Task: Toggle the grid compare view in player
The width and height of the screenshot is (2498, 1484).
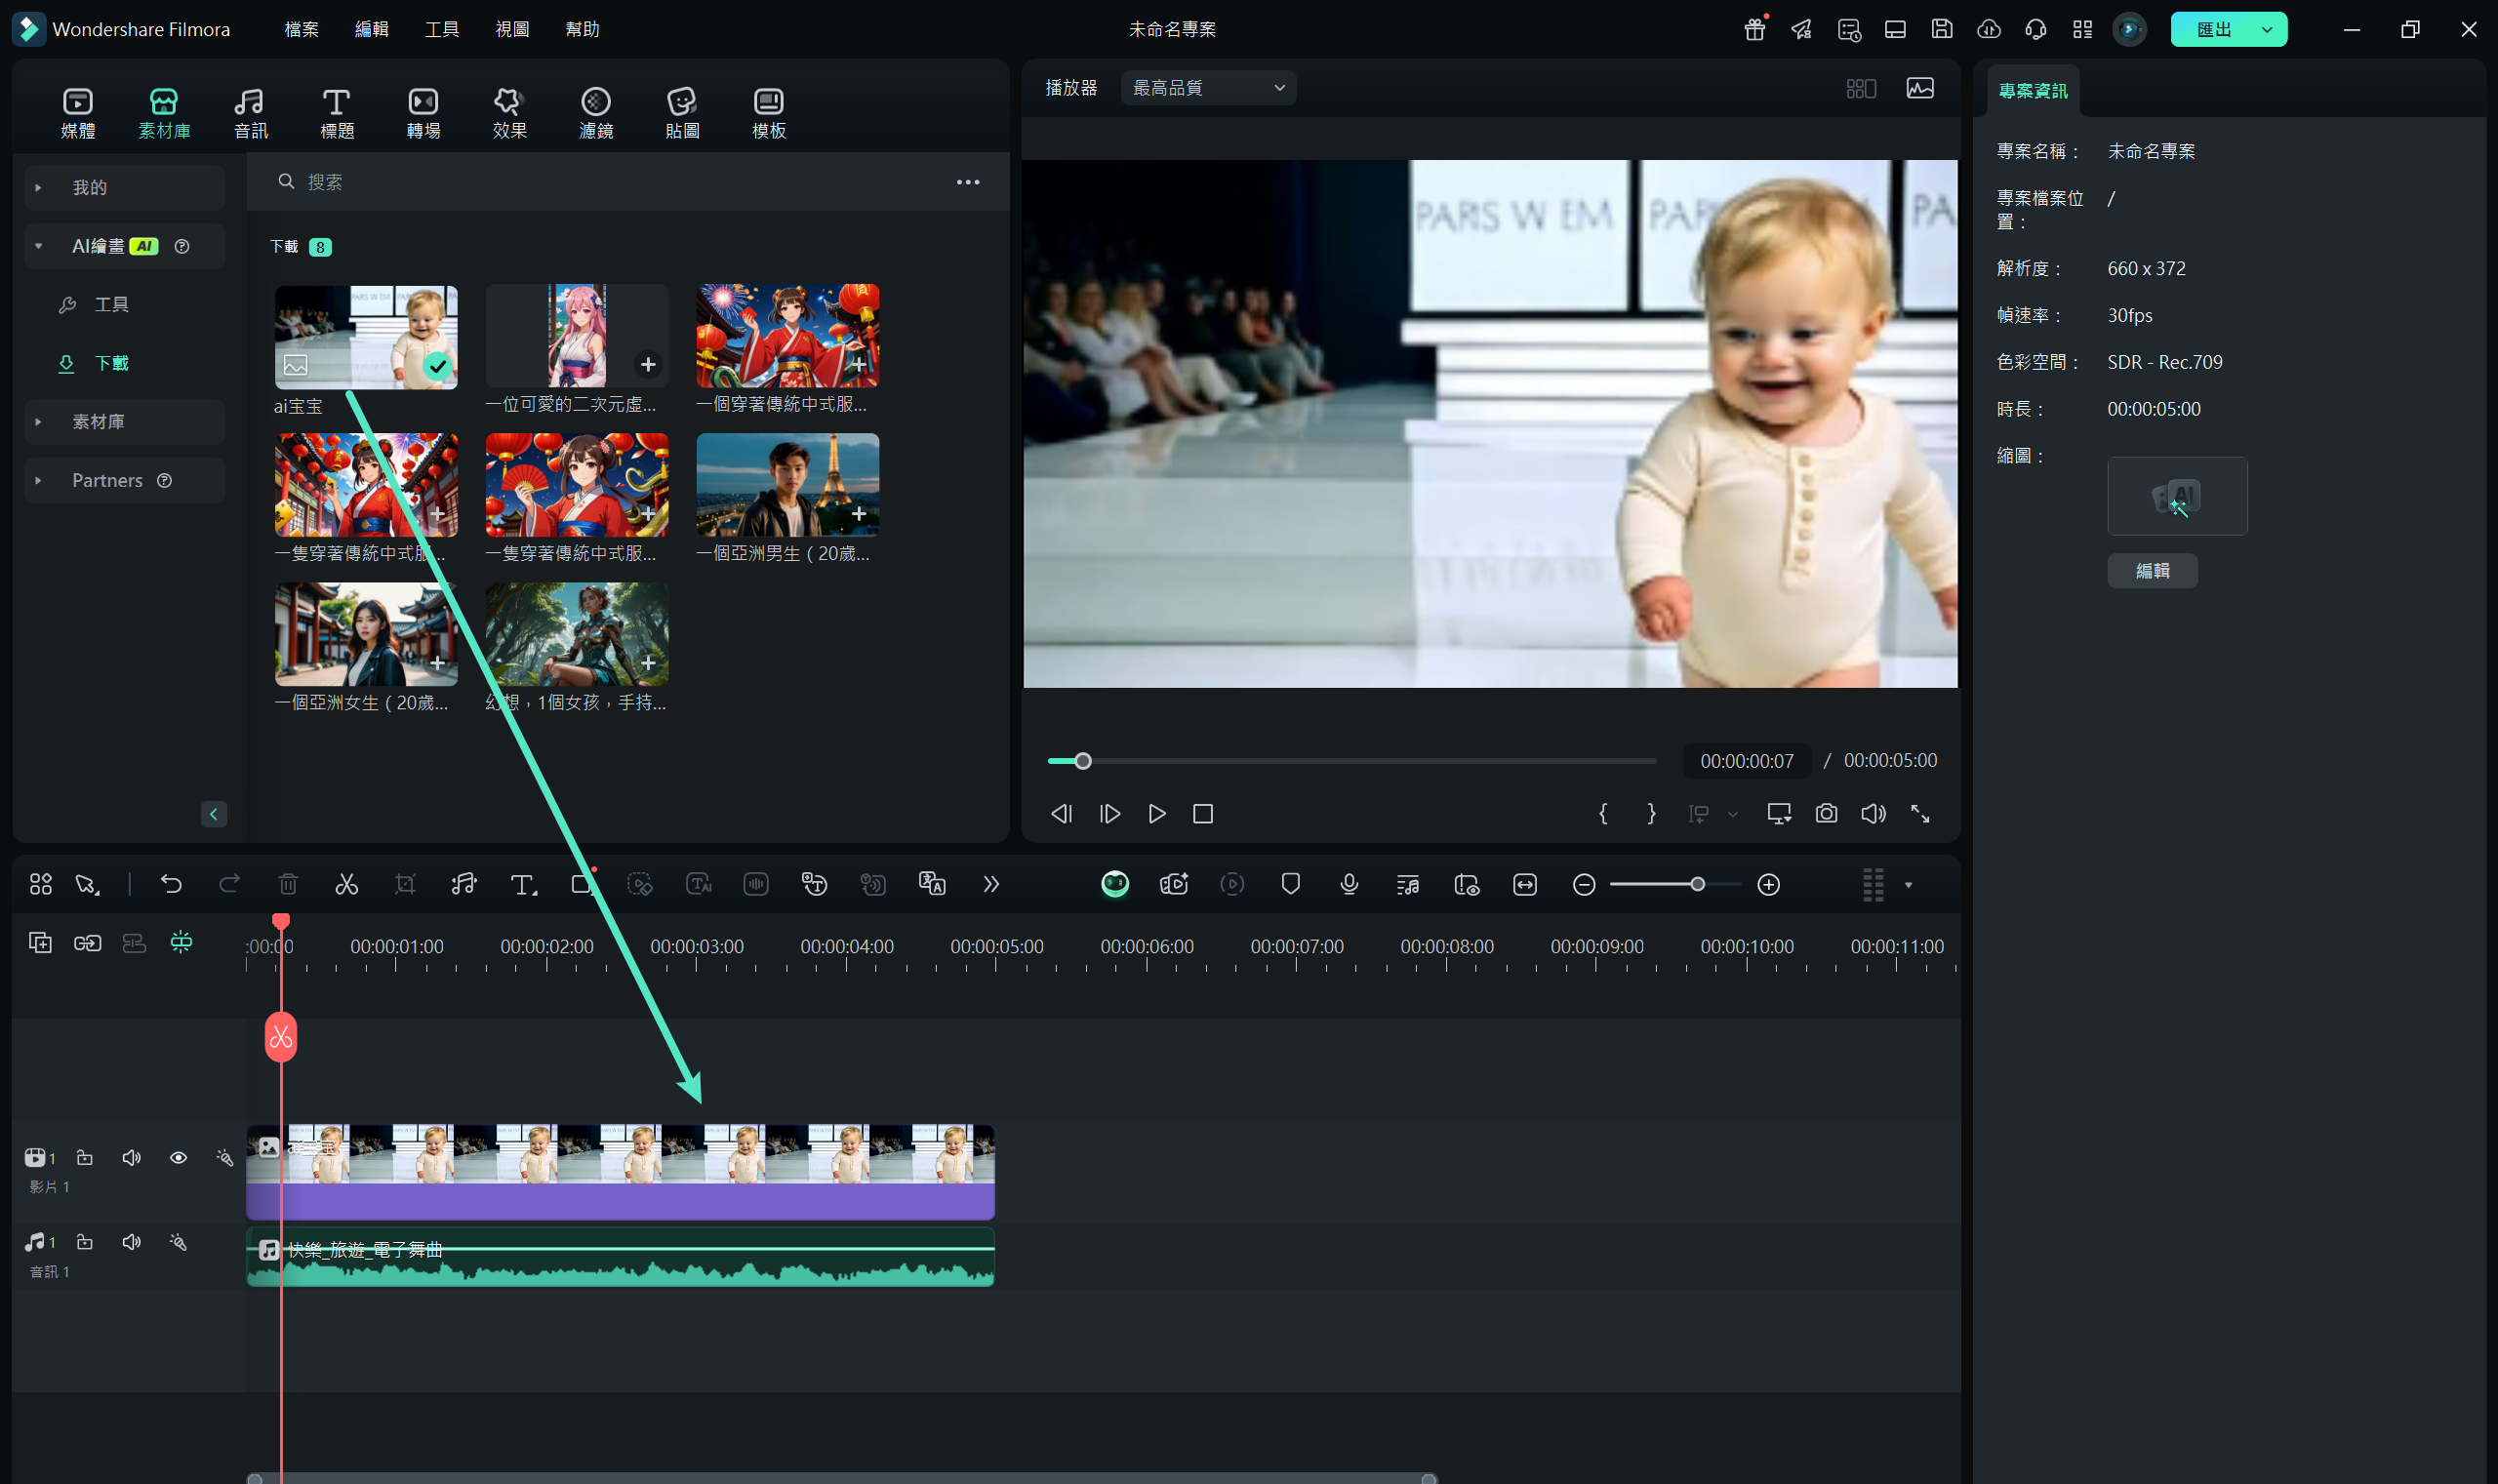Action: click(x=1861, y=88)
